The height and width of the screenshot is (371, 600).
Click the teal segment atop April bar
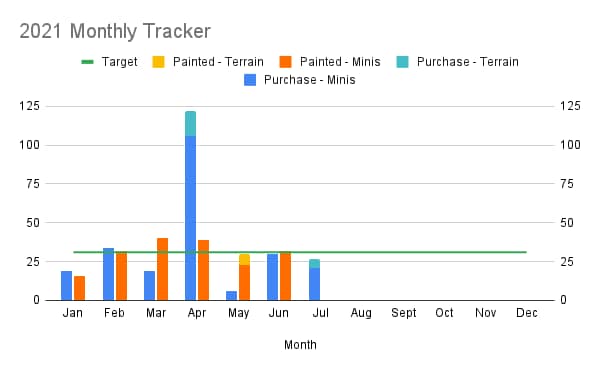click(x=191, y=124)
